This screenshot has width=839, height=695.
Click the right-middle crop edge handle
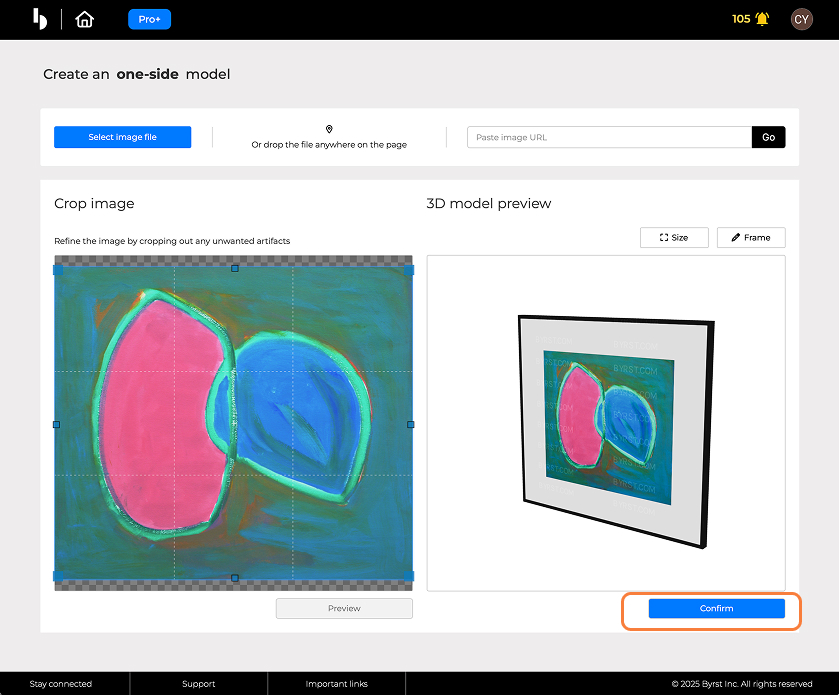pyautogui.click(x=410, y=424)
